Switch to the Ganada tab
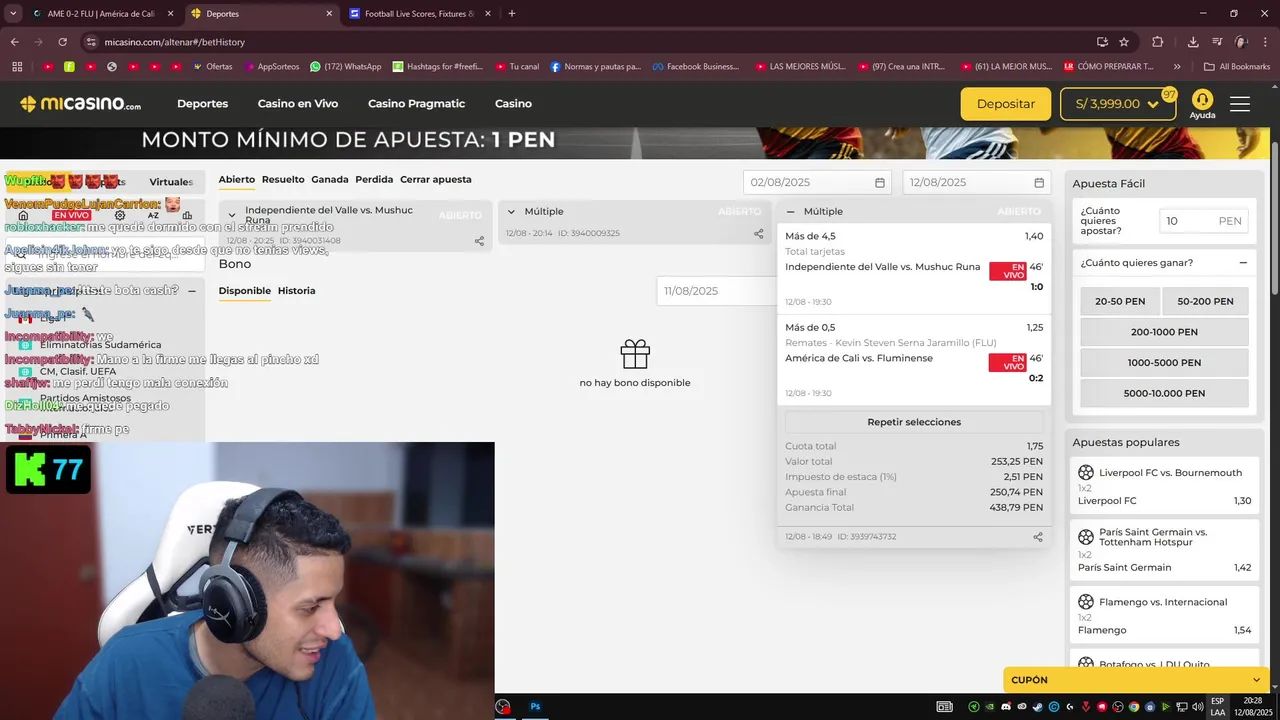The width and height of the screenshot is (1280, 720). (330, 180)
